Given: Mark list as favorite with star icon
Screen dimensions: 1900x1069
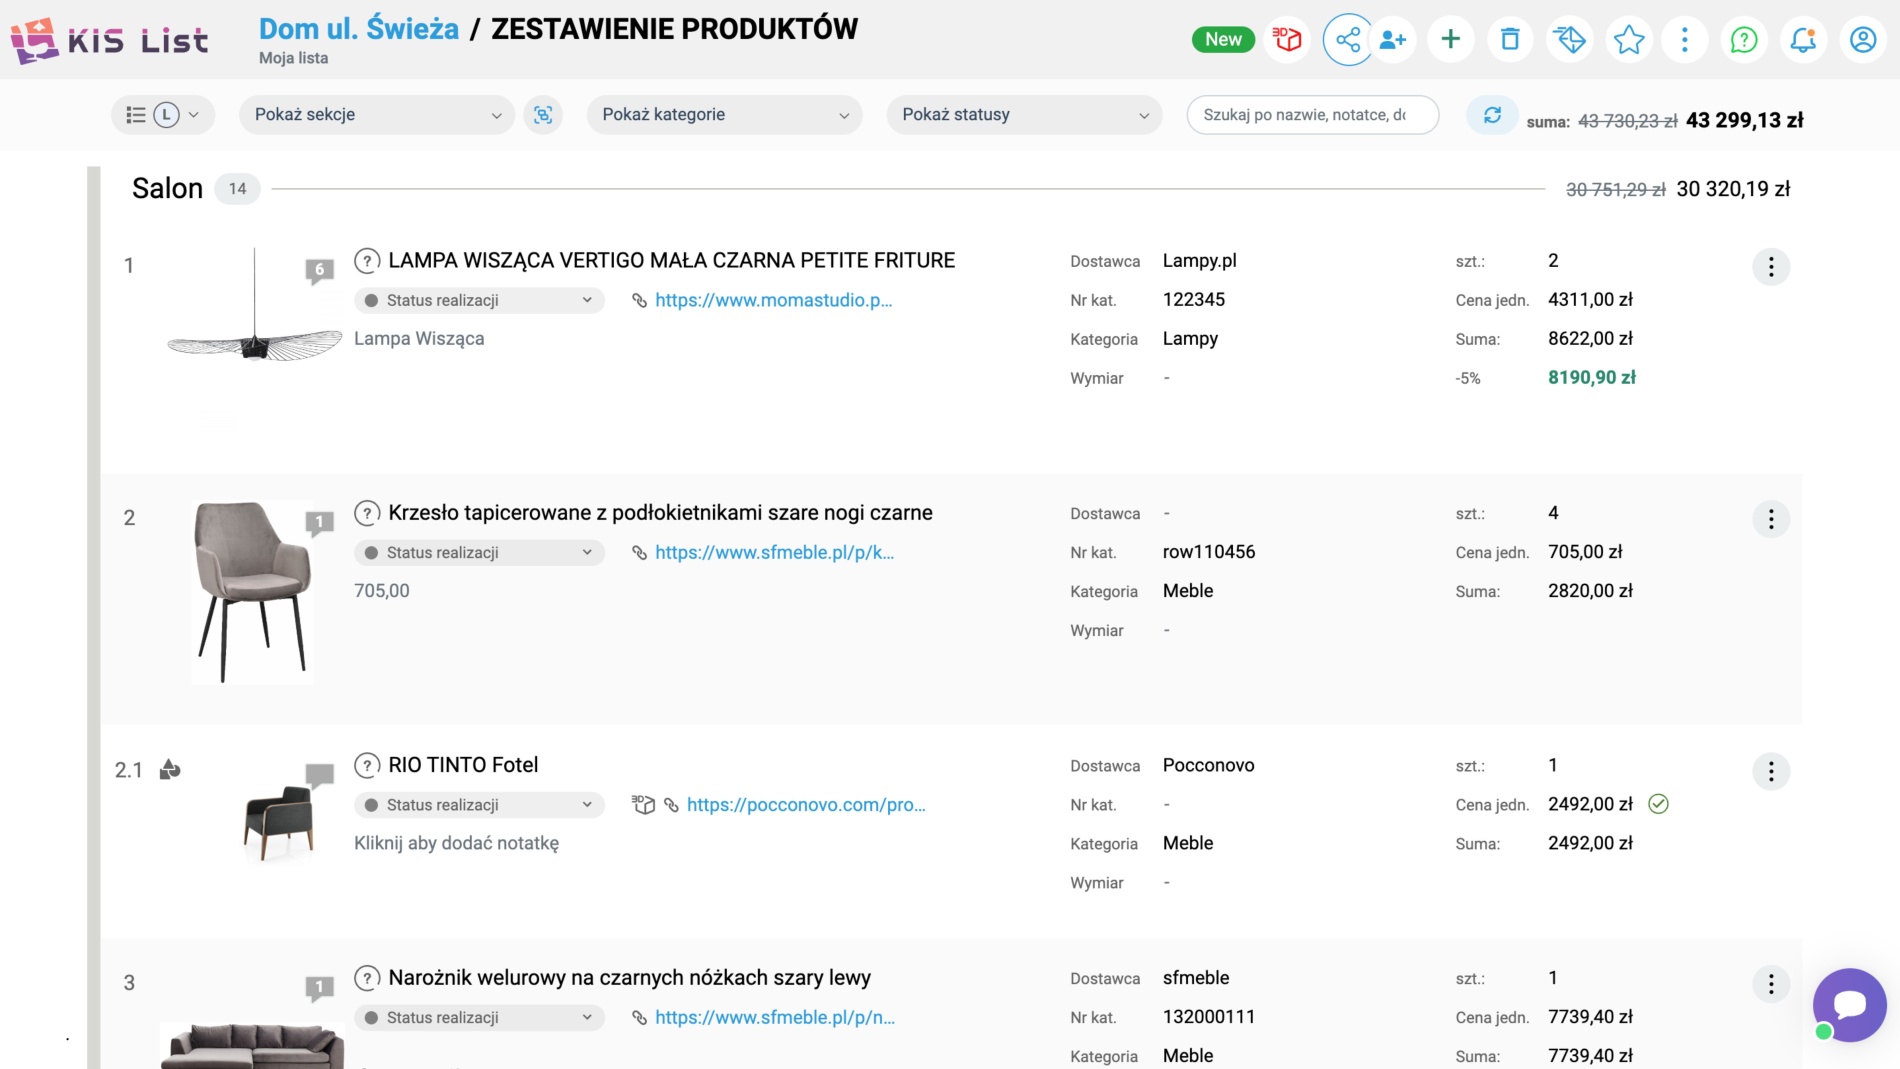Looking at the screenshot, I should point(1629,40).
